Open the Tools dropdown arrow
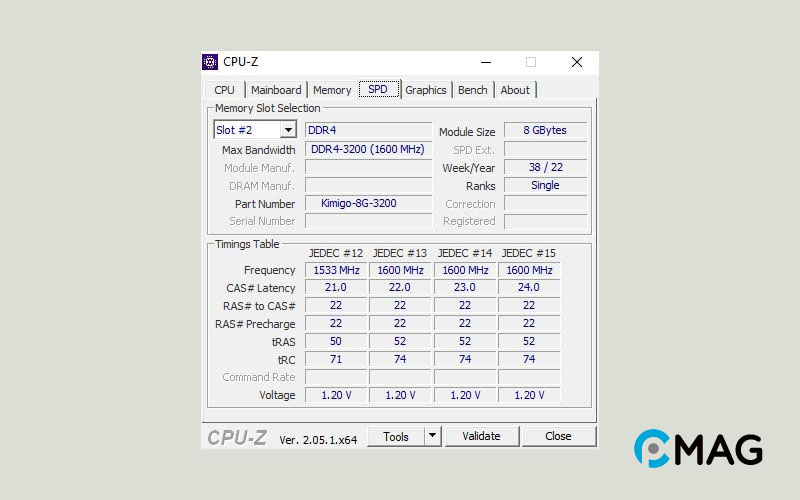This screenshot has width=800, height=500. pos(433,436)
